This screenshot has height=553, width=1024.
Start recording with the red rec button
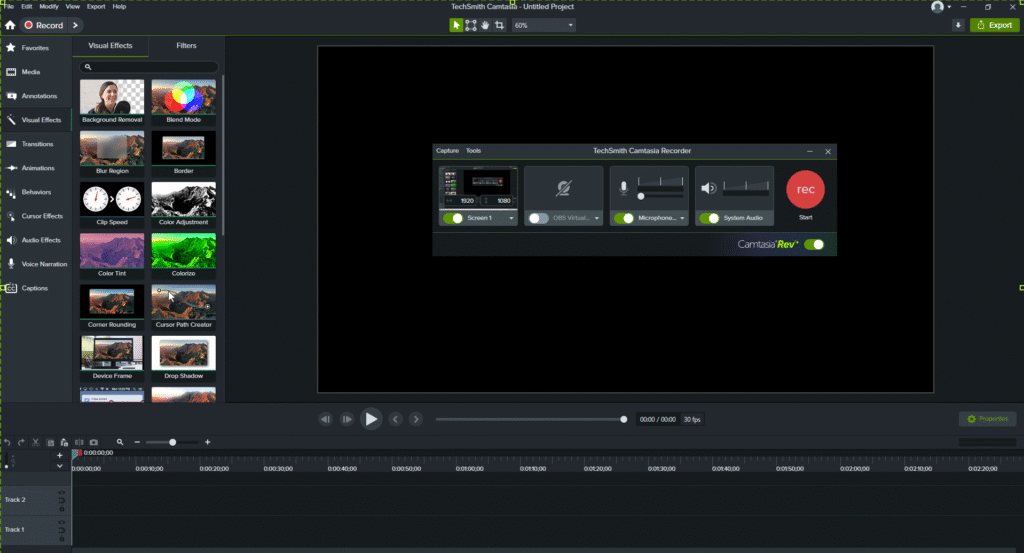click(805, 189)
